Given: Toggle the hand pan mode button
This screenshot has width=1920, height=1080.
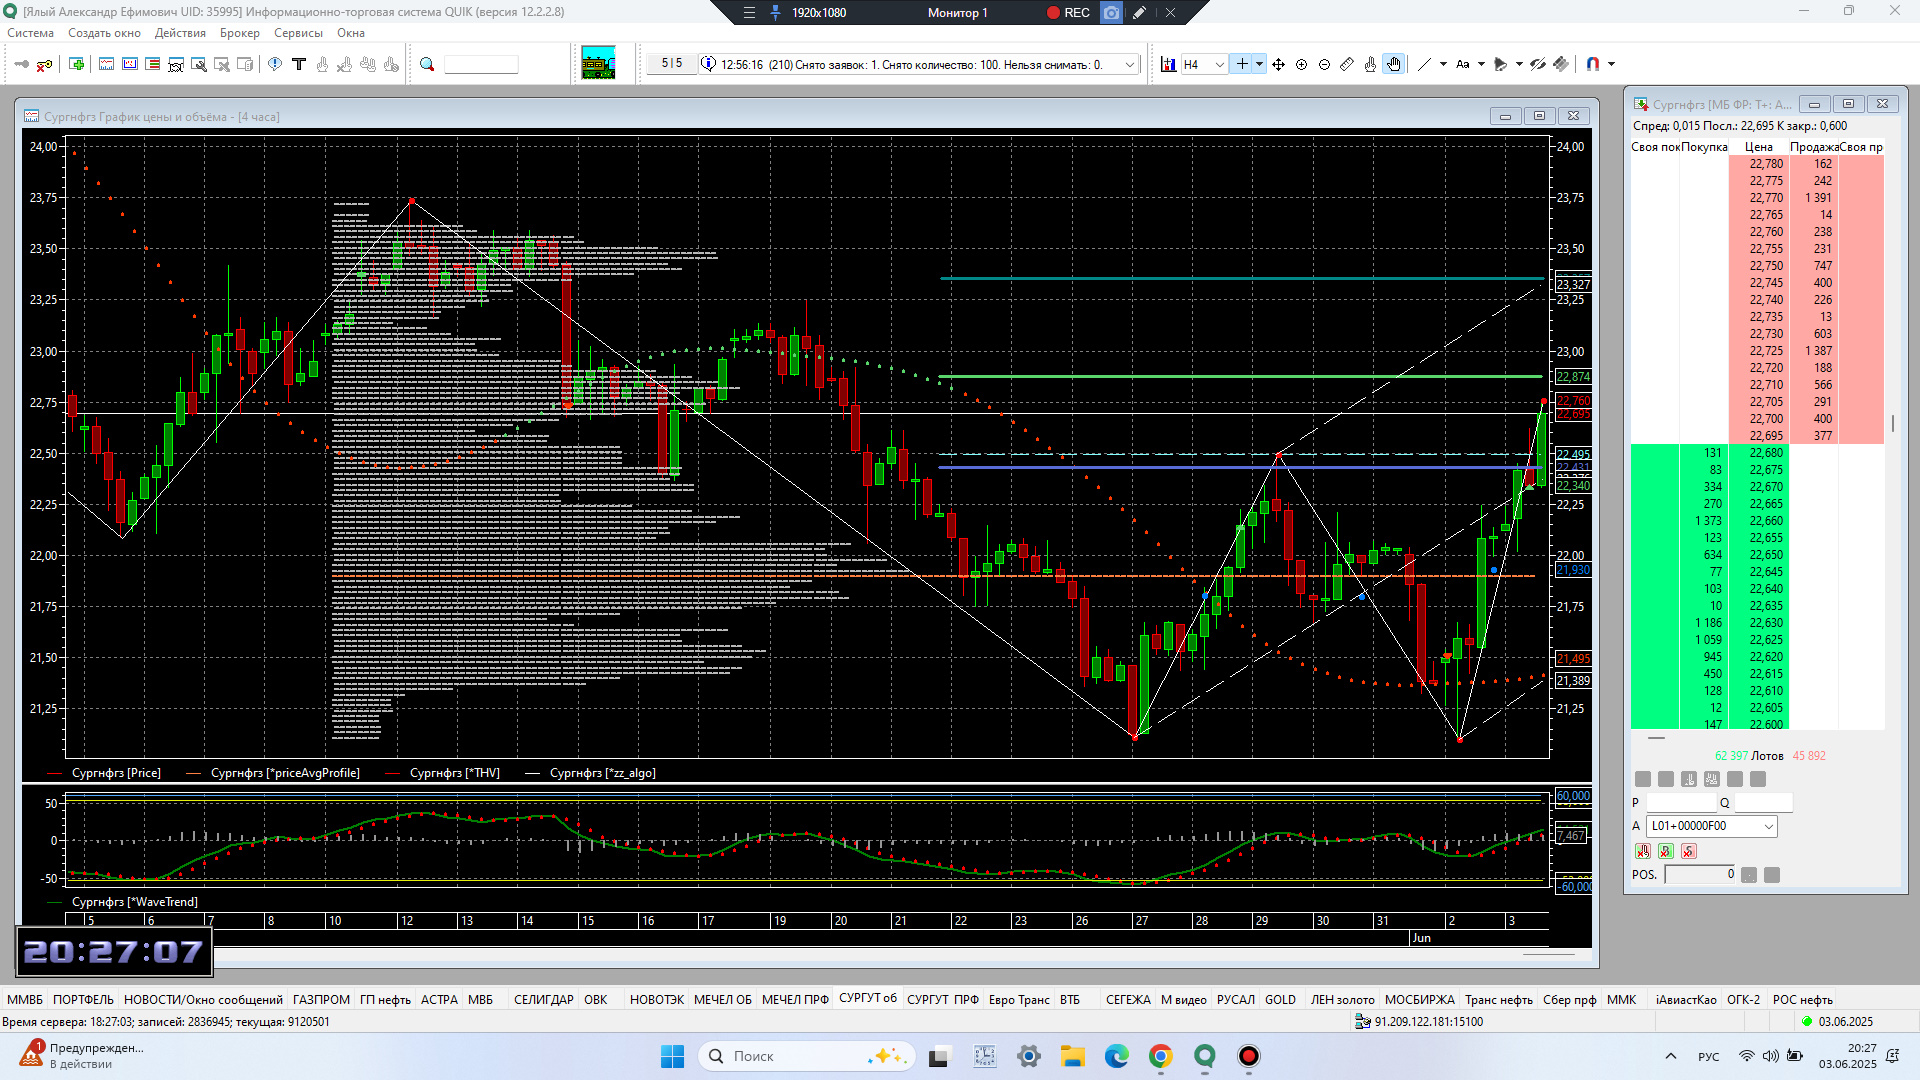Looking at the screenshot, I should click(x=1394, y=64).
